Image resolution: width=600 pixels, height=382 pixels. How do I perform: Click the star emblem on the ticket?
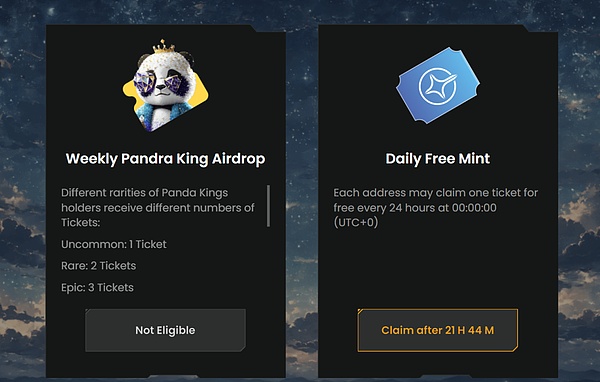[438, 86]
